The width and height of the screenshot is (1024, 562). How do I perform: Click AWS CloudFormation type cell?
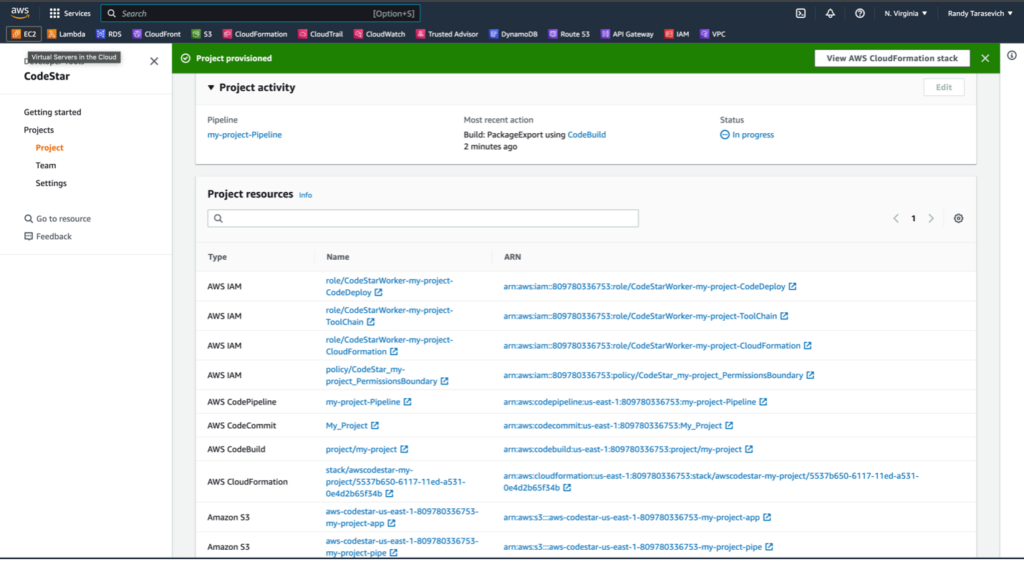point(248,482)
